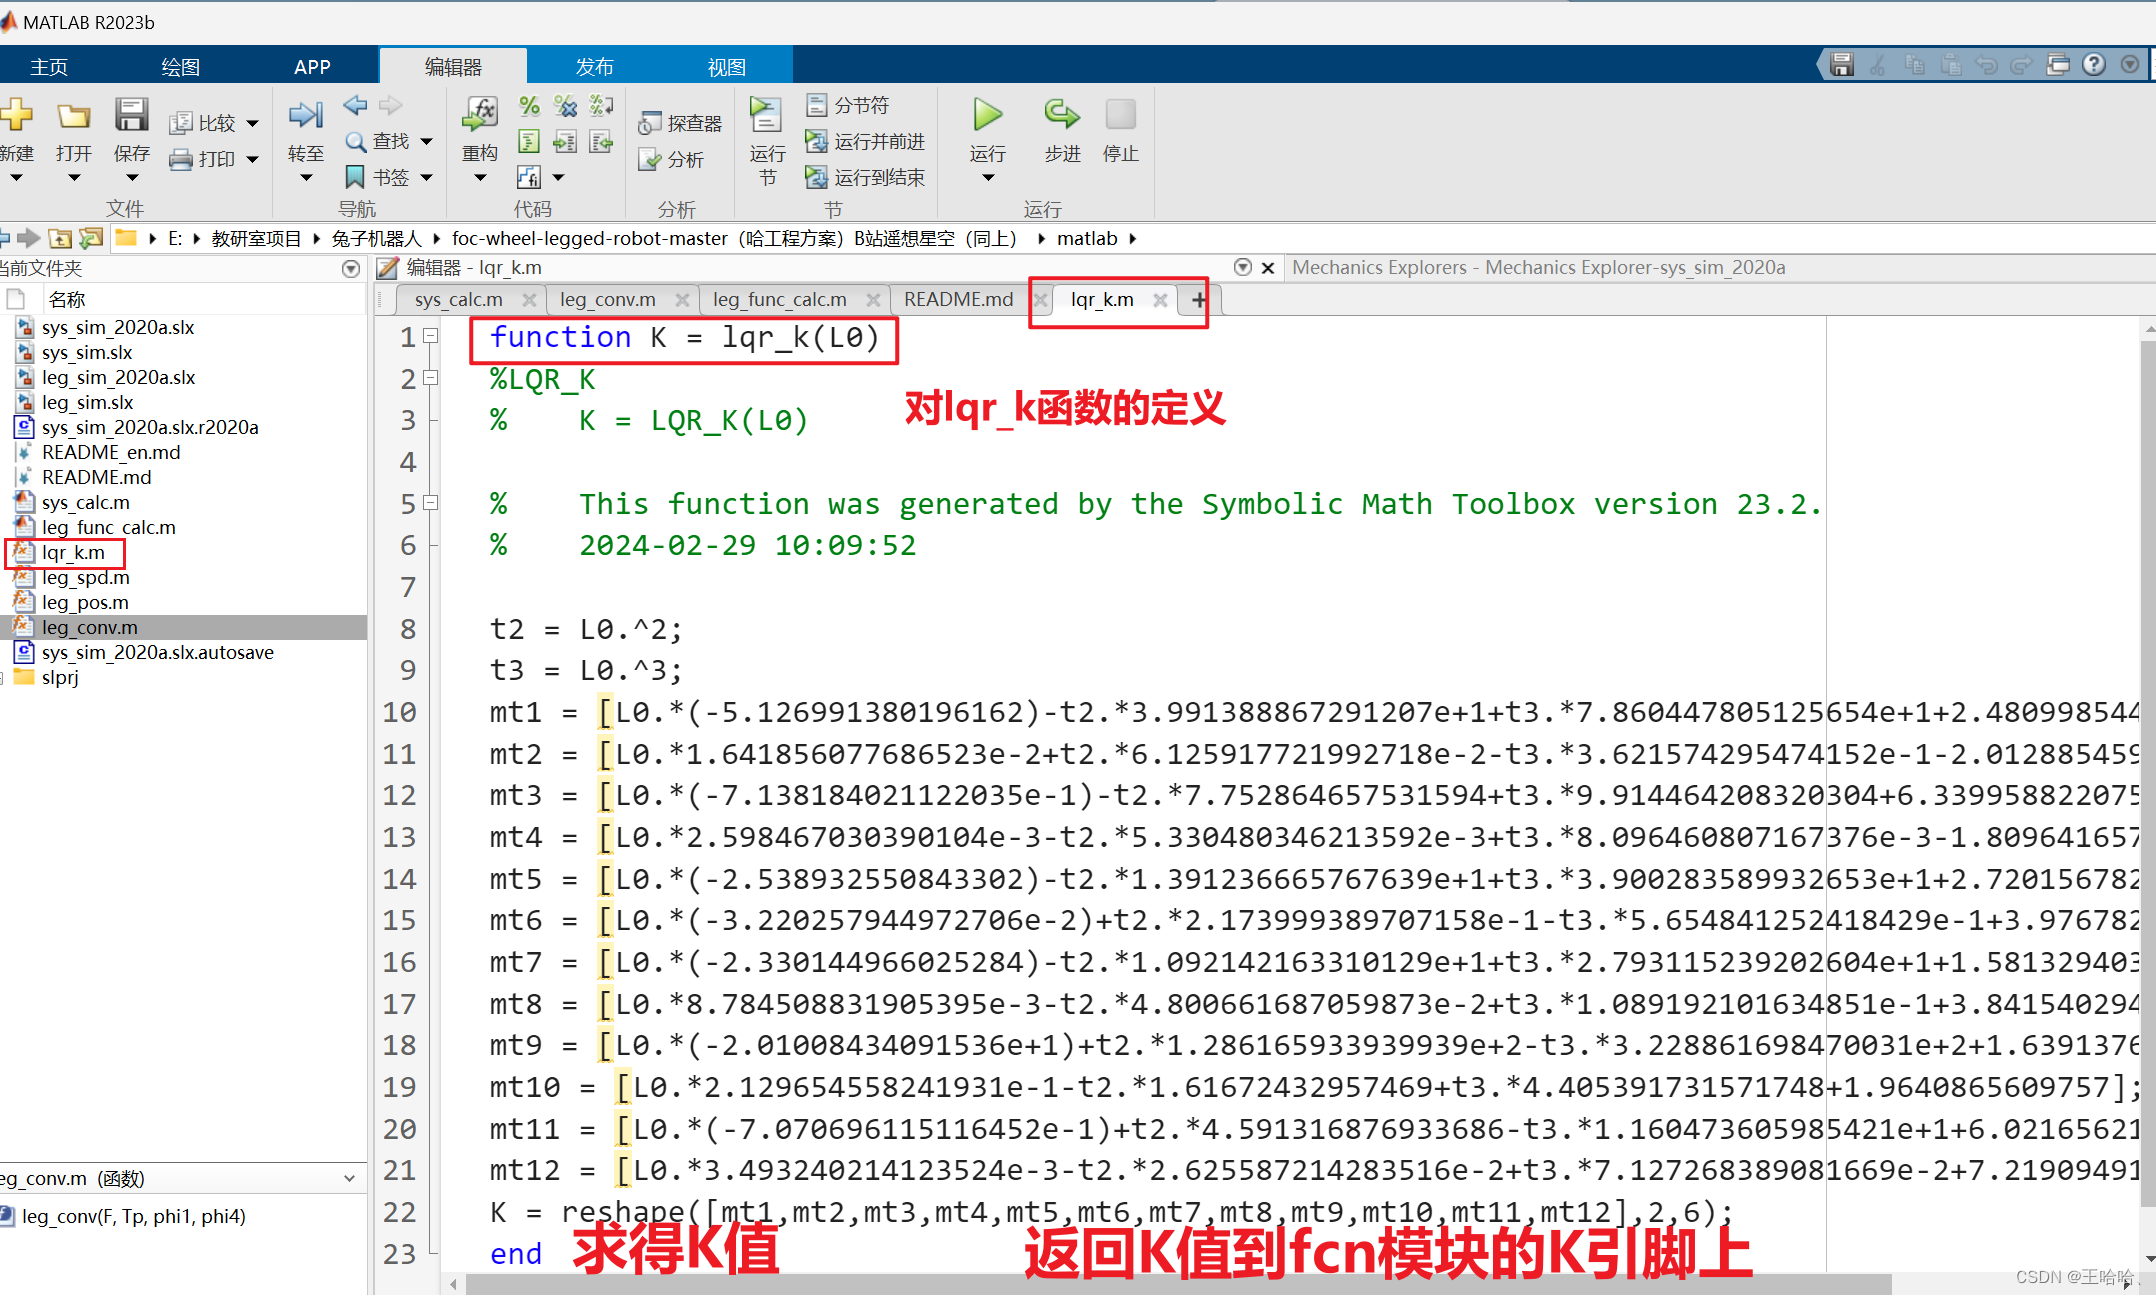
Task: Collapse the function fold at line 1
Action: click(x=431, y=337)
